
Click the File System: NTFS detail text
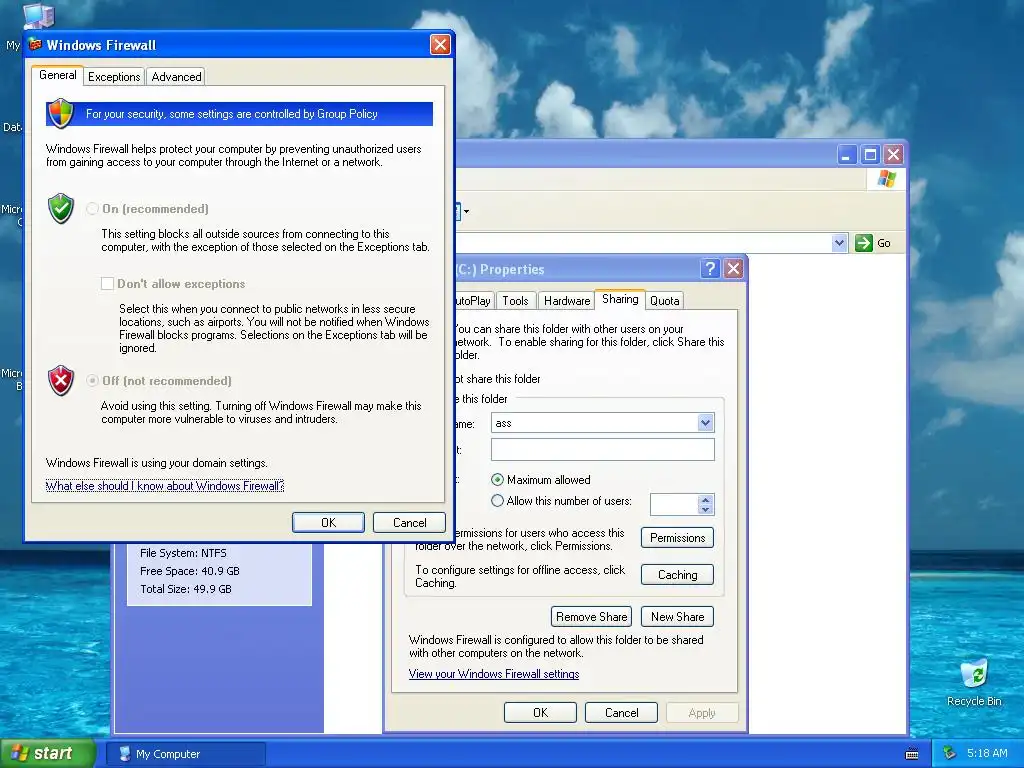(183, 553)
